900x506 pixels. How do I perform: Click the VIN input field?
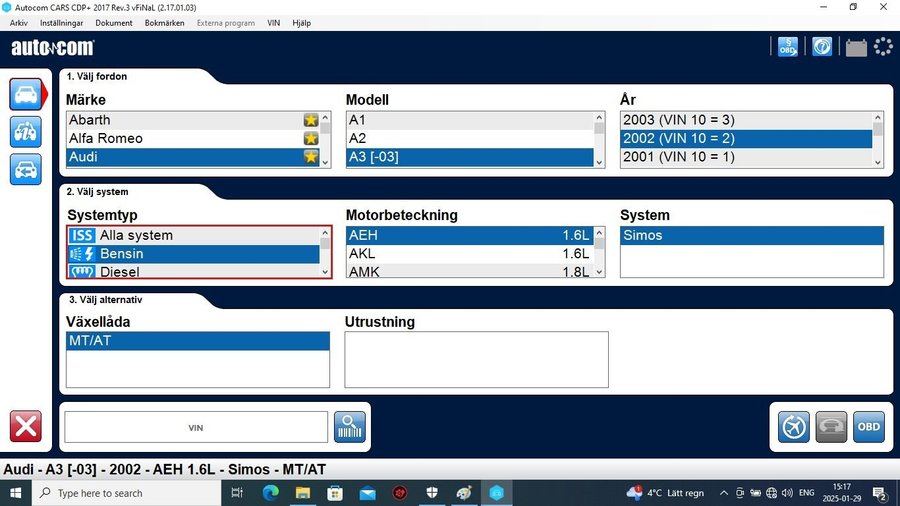tap(196, 427)
